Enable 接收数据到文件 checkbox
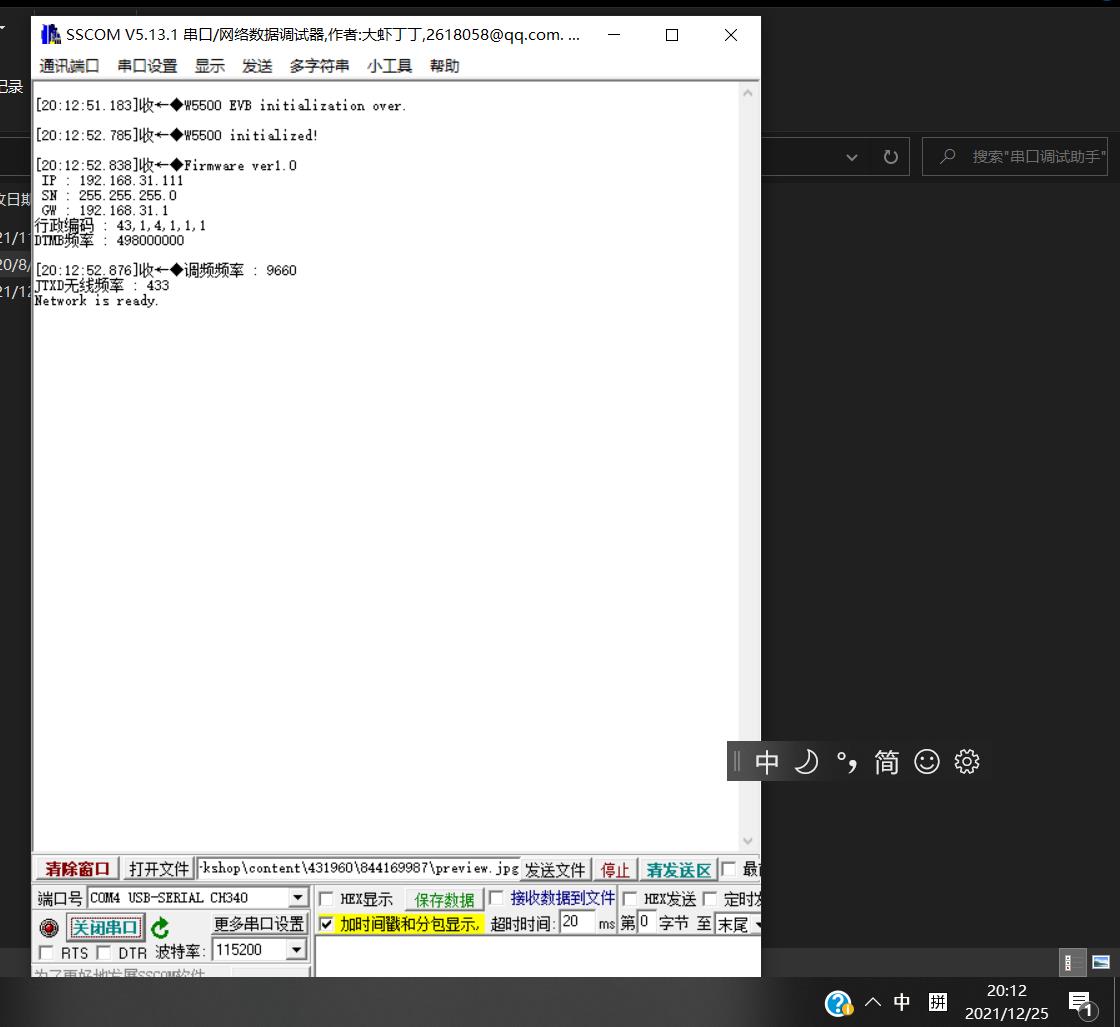The height and width of the screenshot is (1027, 1120). tap(496, 898)
